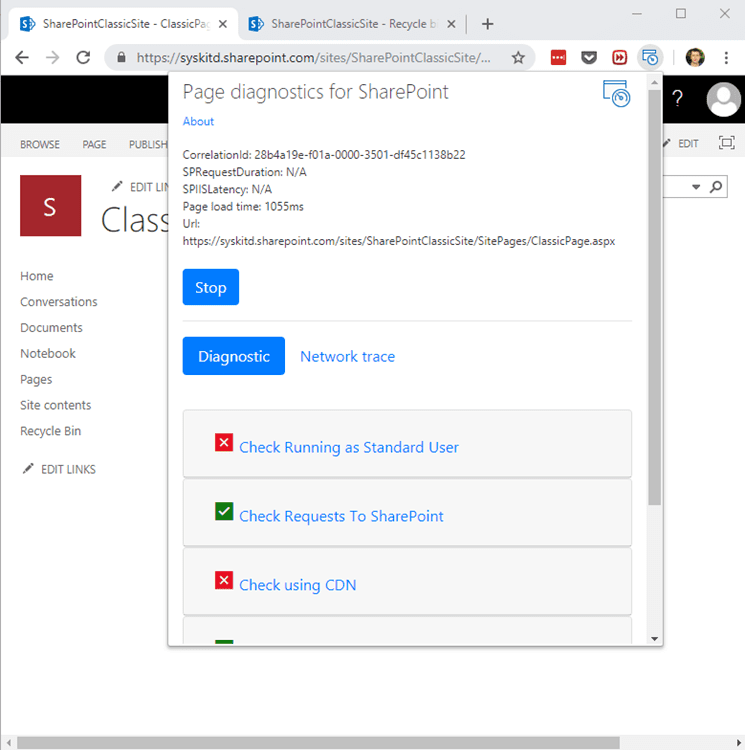
Task: Click EDIT LINKS under left navigation
Action: (x=68, y=469)
